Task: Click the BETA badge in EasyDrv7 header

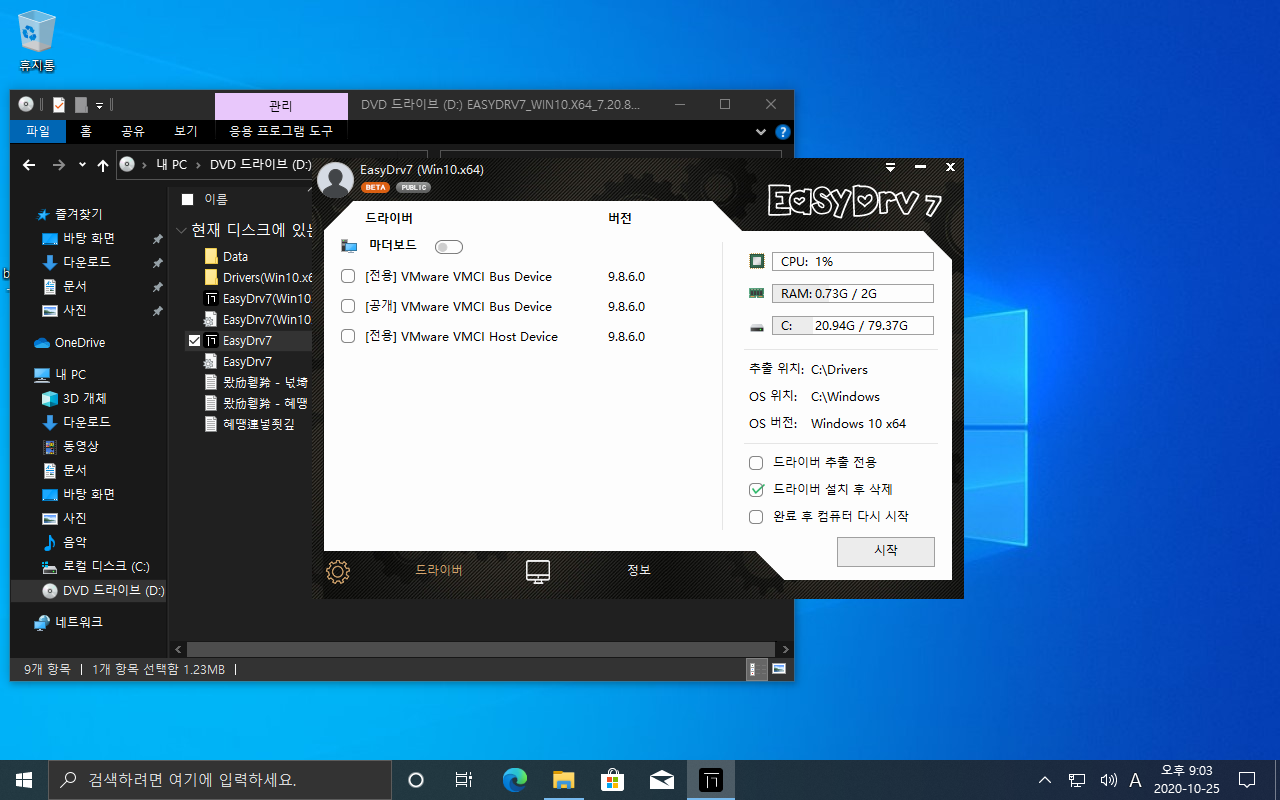Action: click(375, 187)
